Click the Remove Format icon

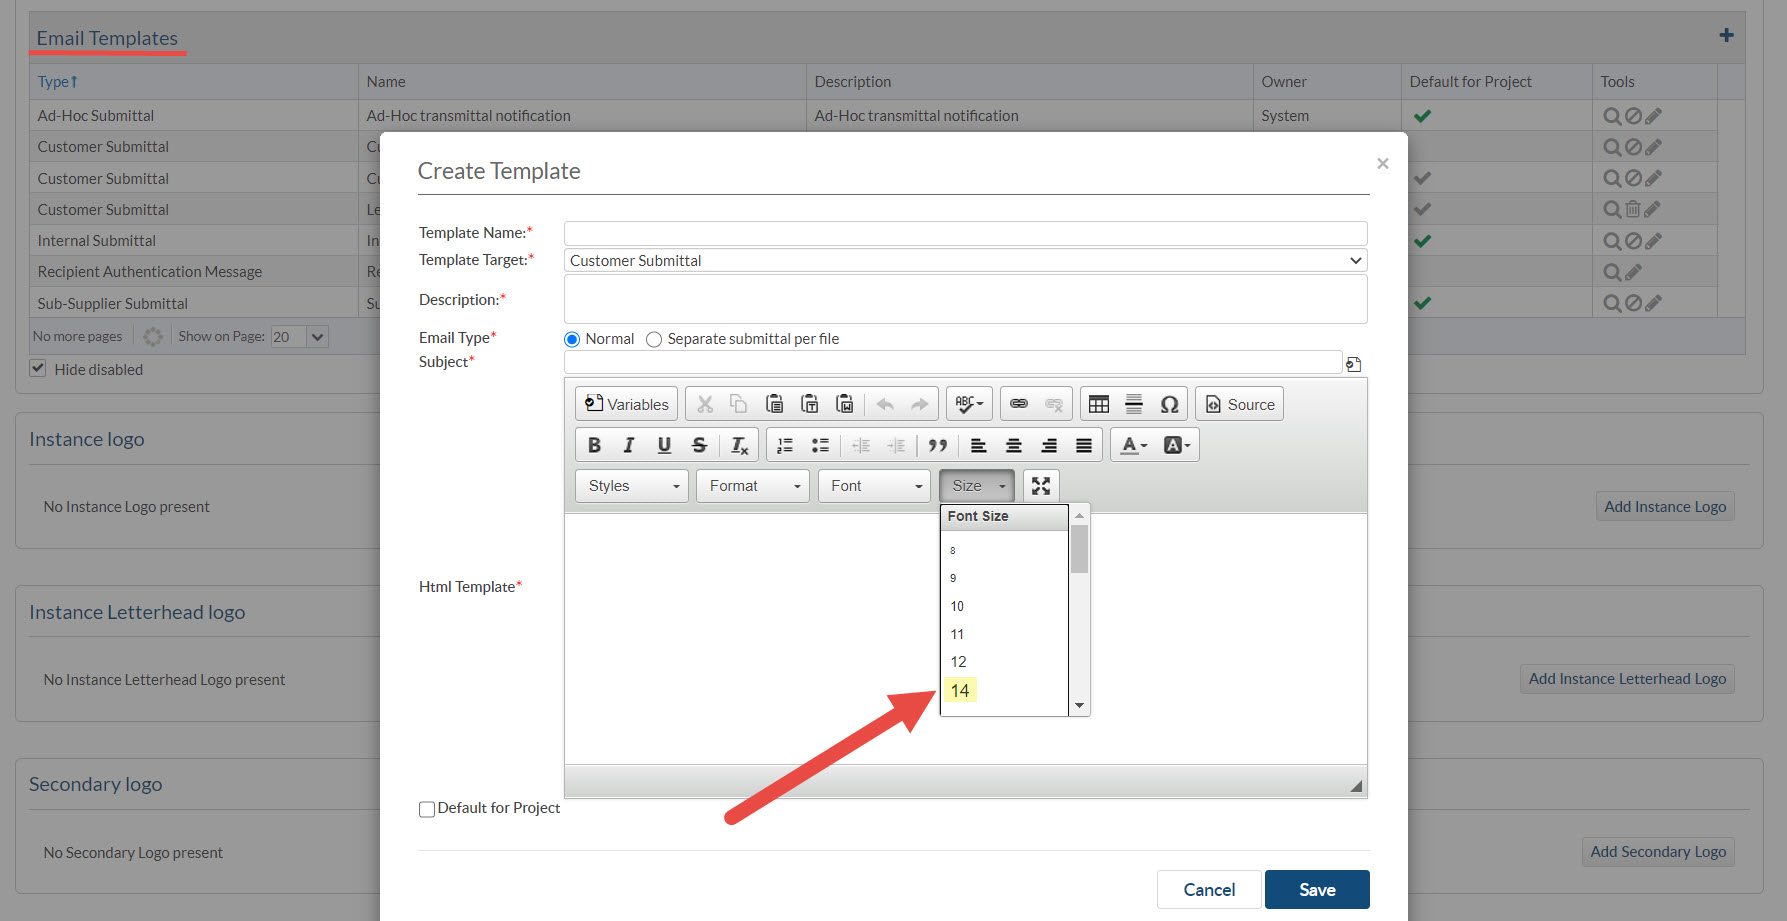point(739,445)
